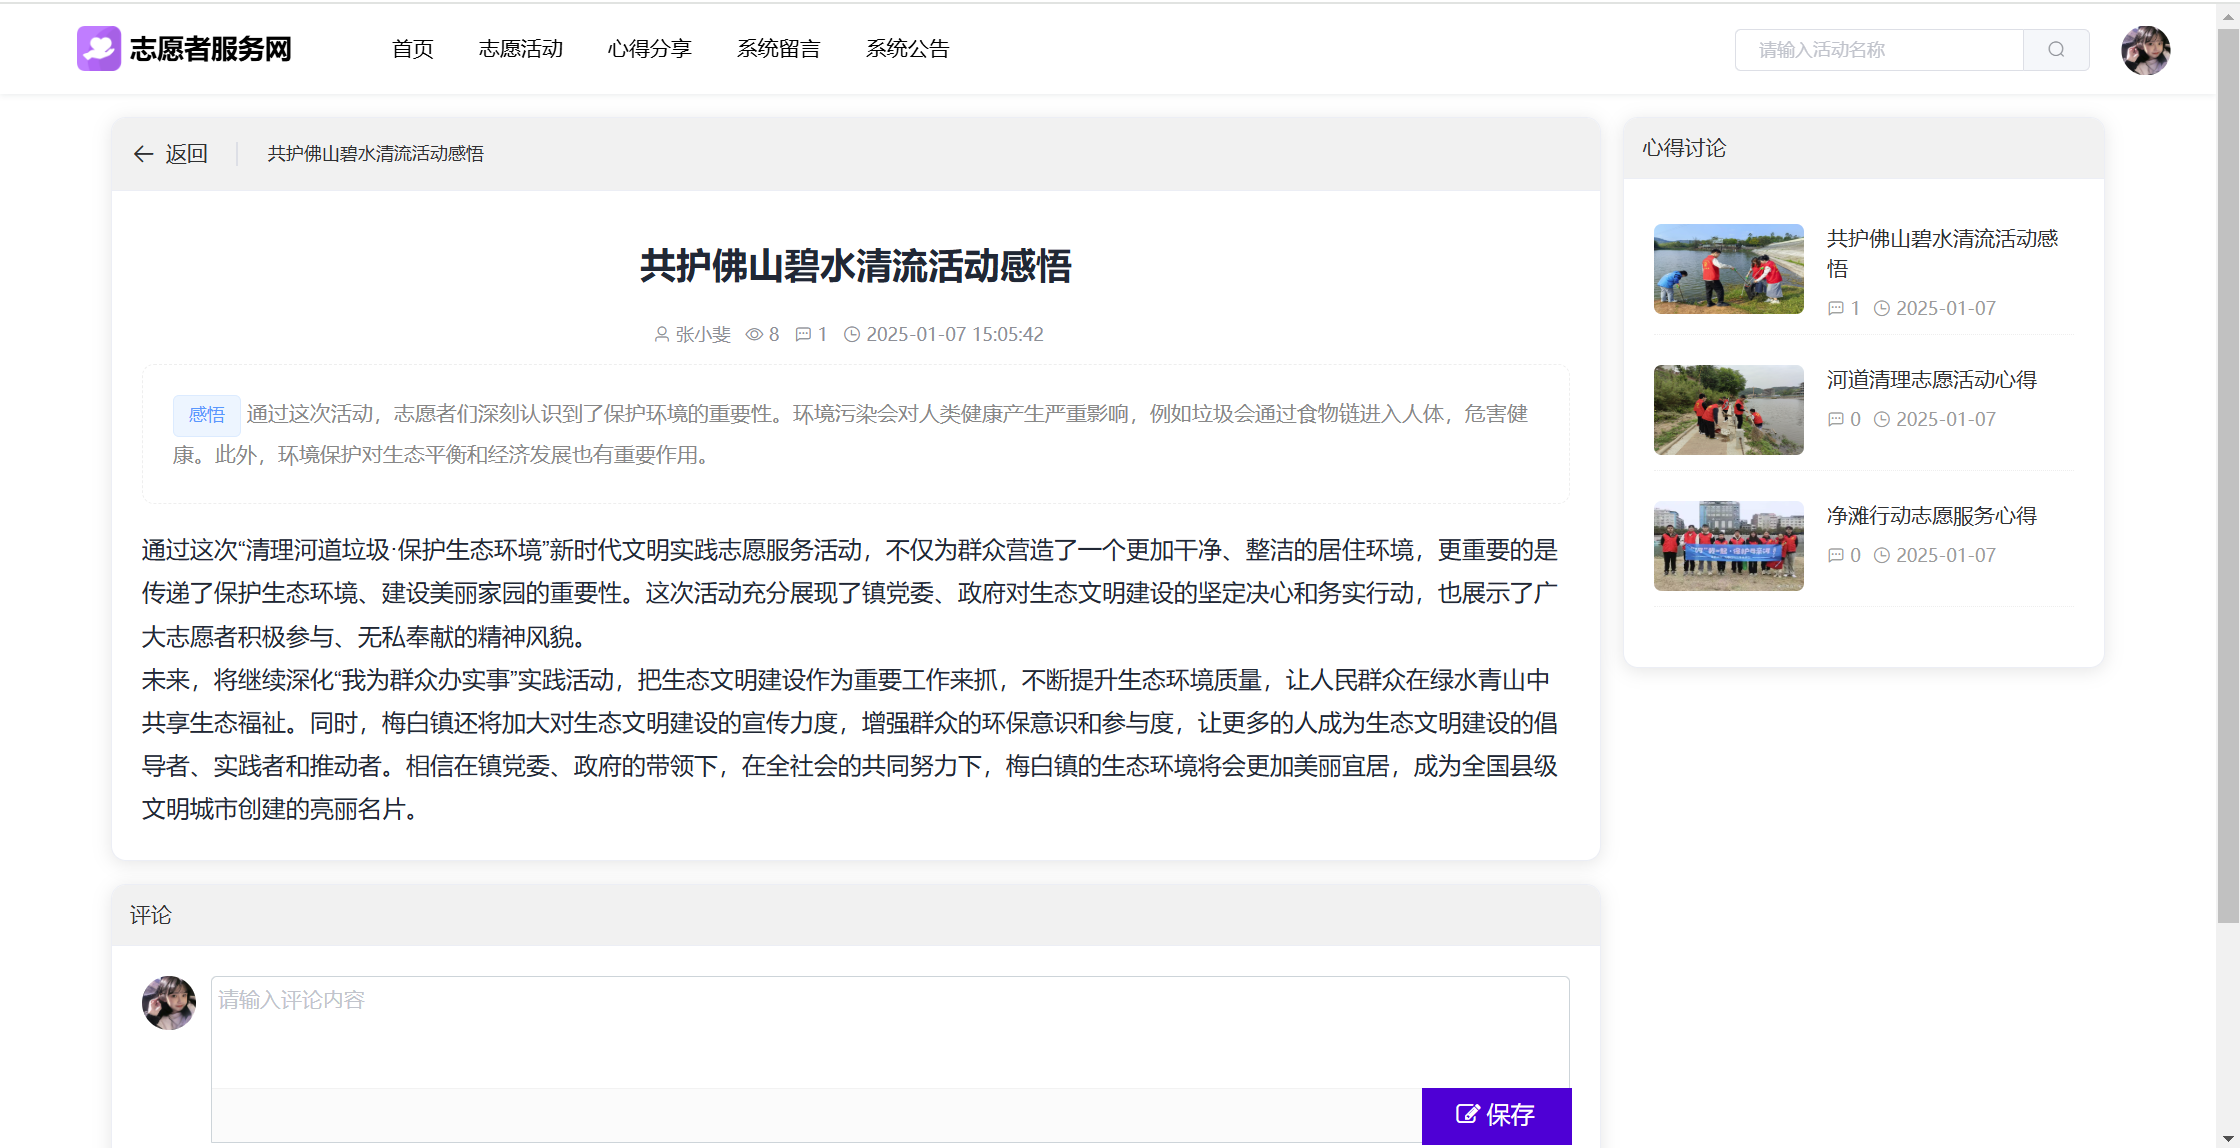Open the 首页 menu item
2240x1148 pixels.
pyautogui.click(x=412, y=49)
